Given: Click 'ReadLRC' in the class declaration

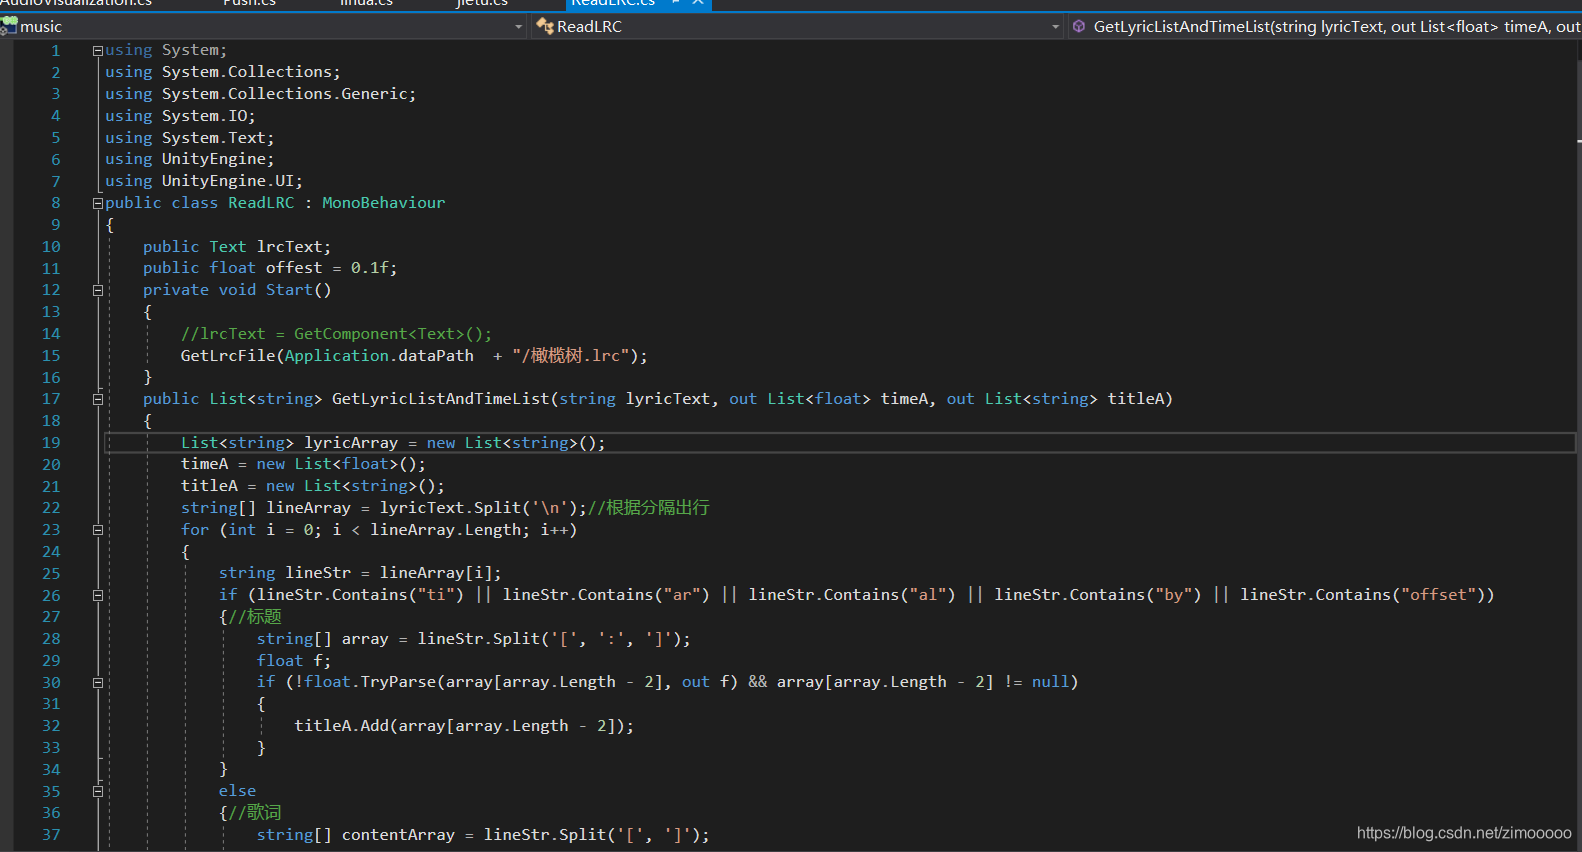Looking at the screenshot, I should pos(261,203).
